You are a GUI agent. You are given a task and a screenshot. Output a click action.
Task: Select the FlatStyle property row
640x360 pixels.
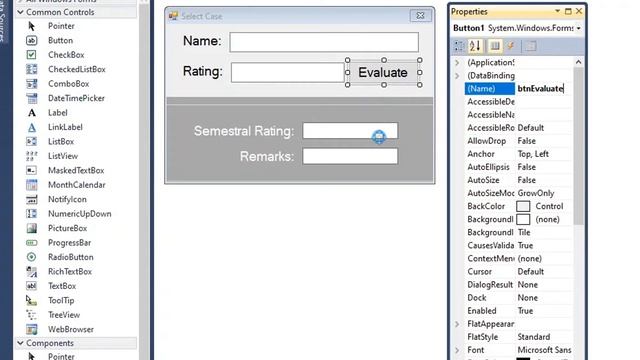coord(518,337)
